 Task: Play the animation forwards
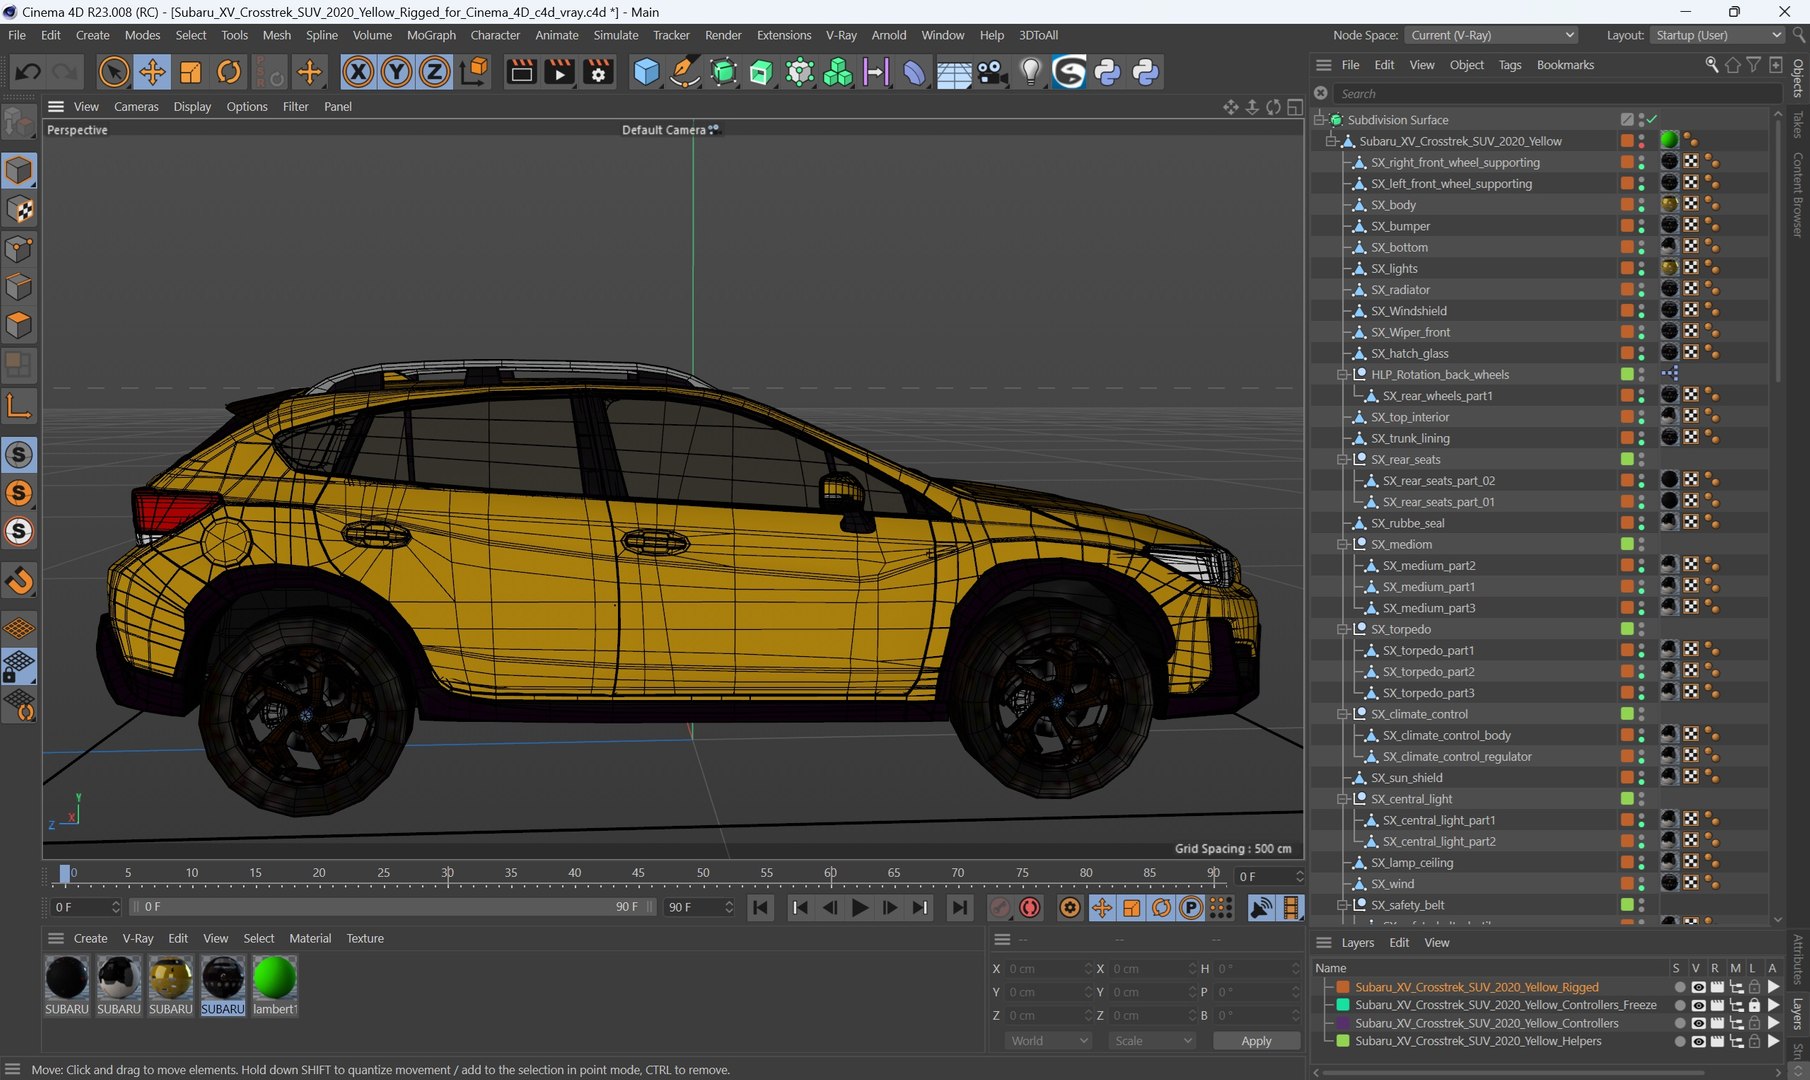coord(859,908)
